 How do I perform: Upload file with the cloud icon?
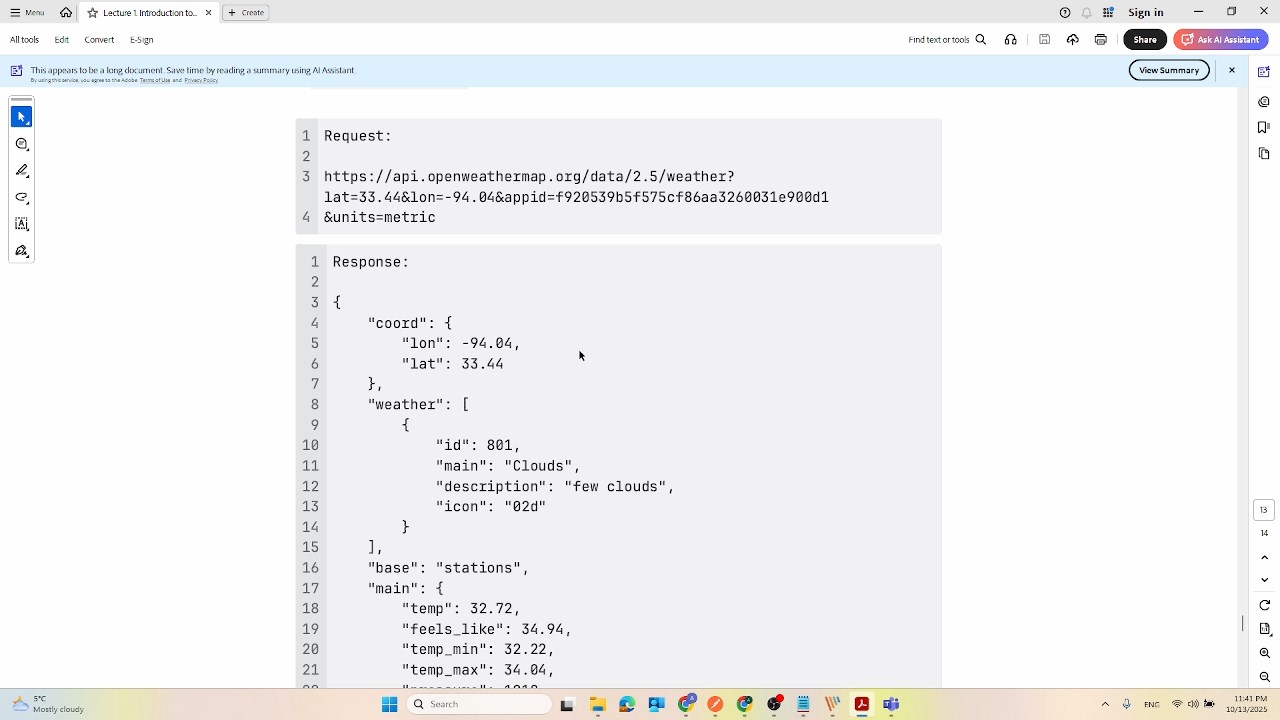(1072, 40)
